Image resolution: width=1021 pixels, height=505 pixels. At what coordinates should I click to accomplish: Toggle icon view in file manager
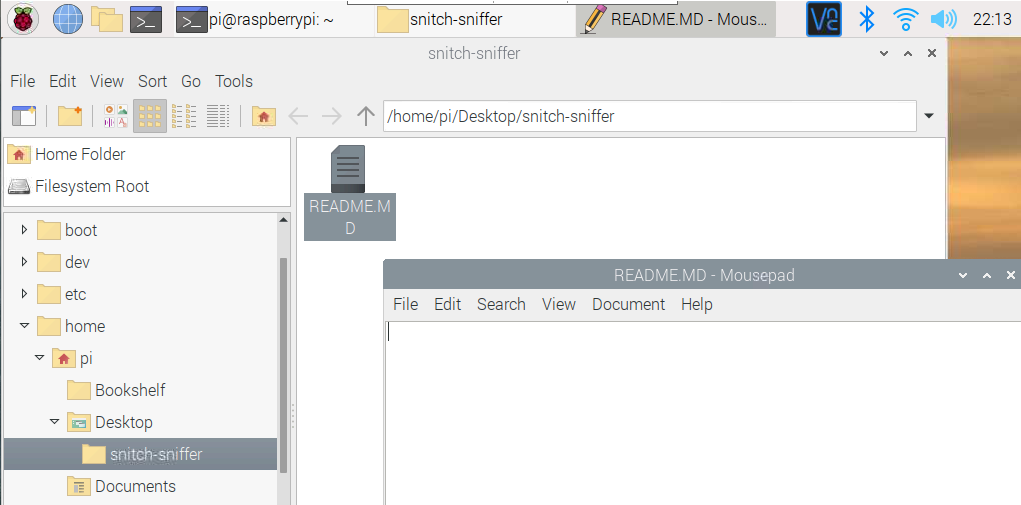tap(150, 116)
